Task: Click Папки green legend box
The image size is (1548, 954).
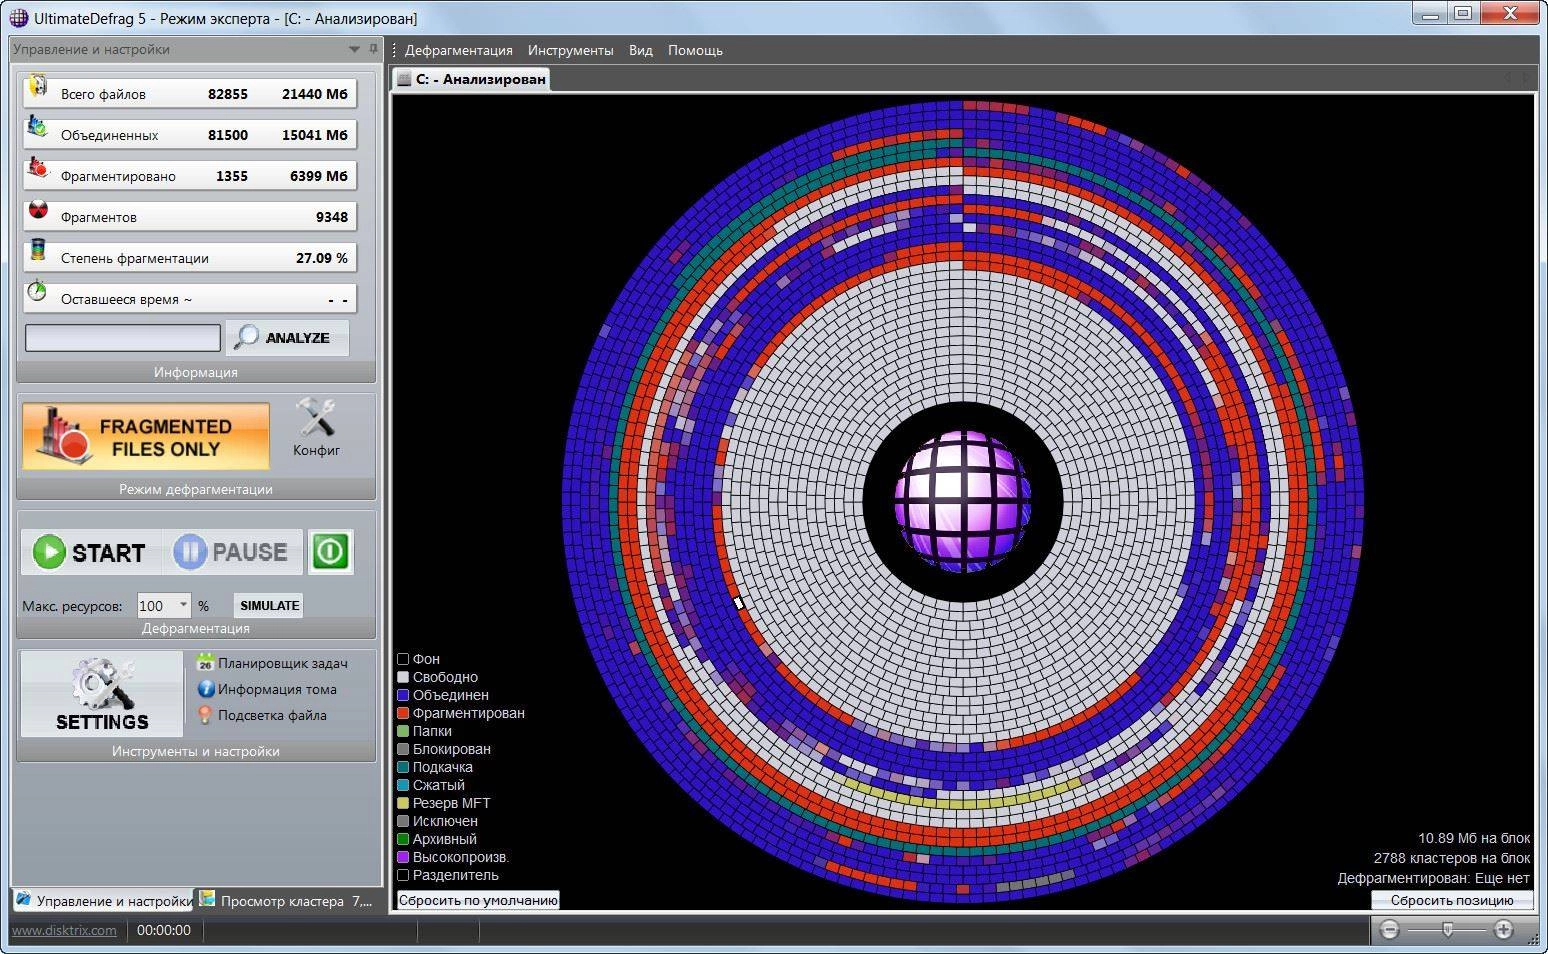Action: 403,731
